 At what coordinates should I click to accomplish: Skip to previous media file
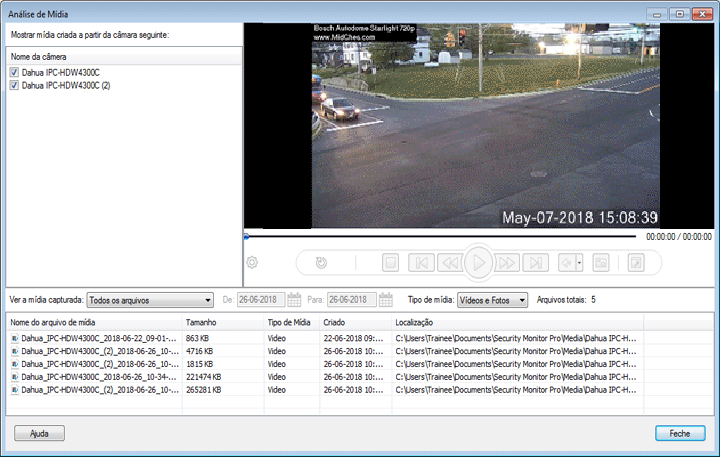coord(421,263)
